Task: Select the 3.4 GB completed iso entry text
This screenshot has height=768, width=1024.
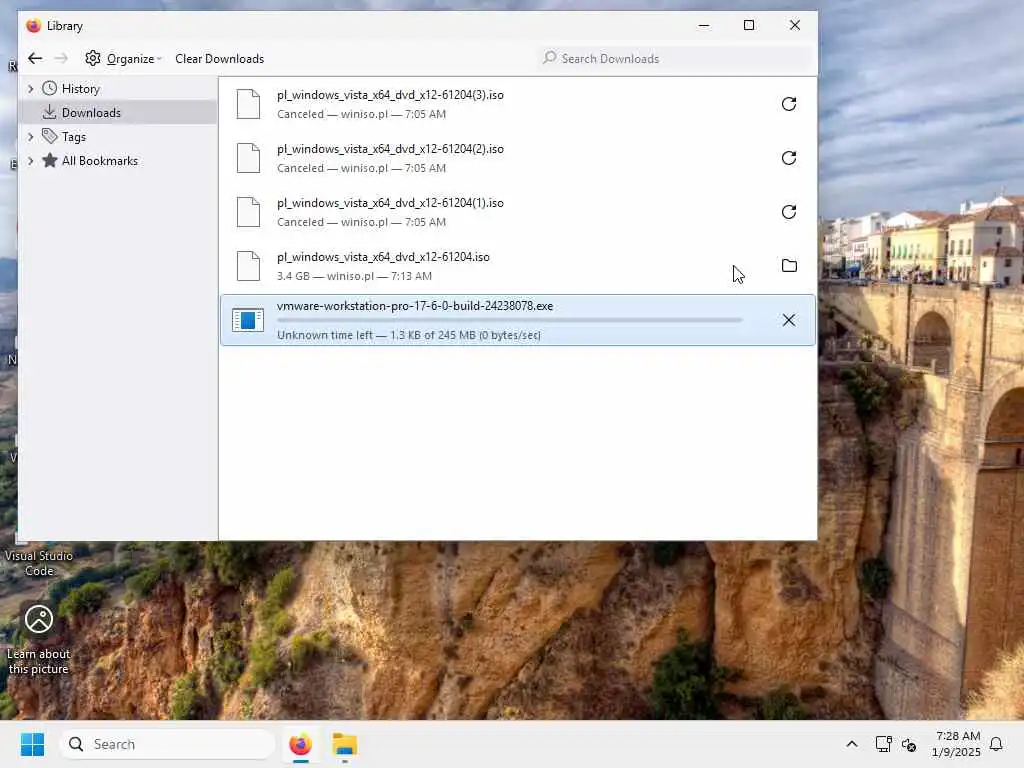Action: pyautogui.click(x=354, y=276)
